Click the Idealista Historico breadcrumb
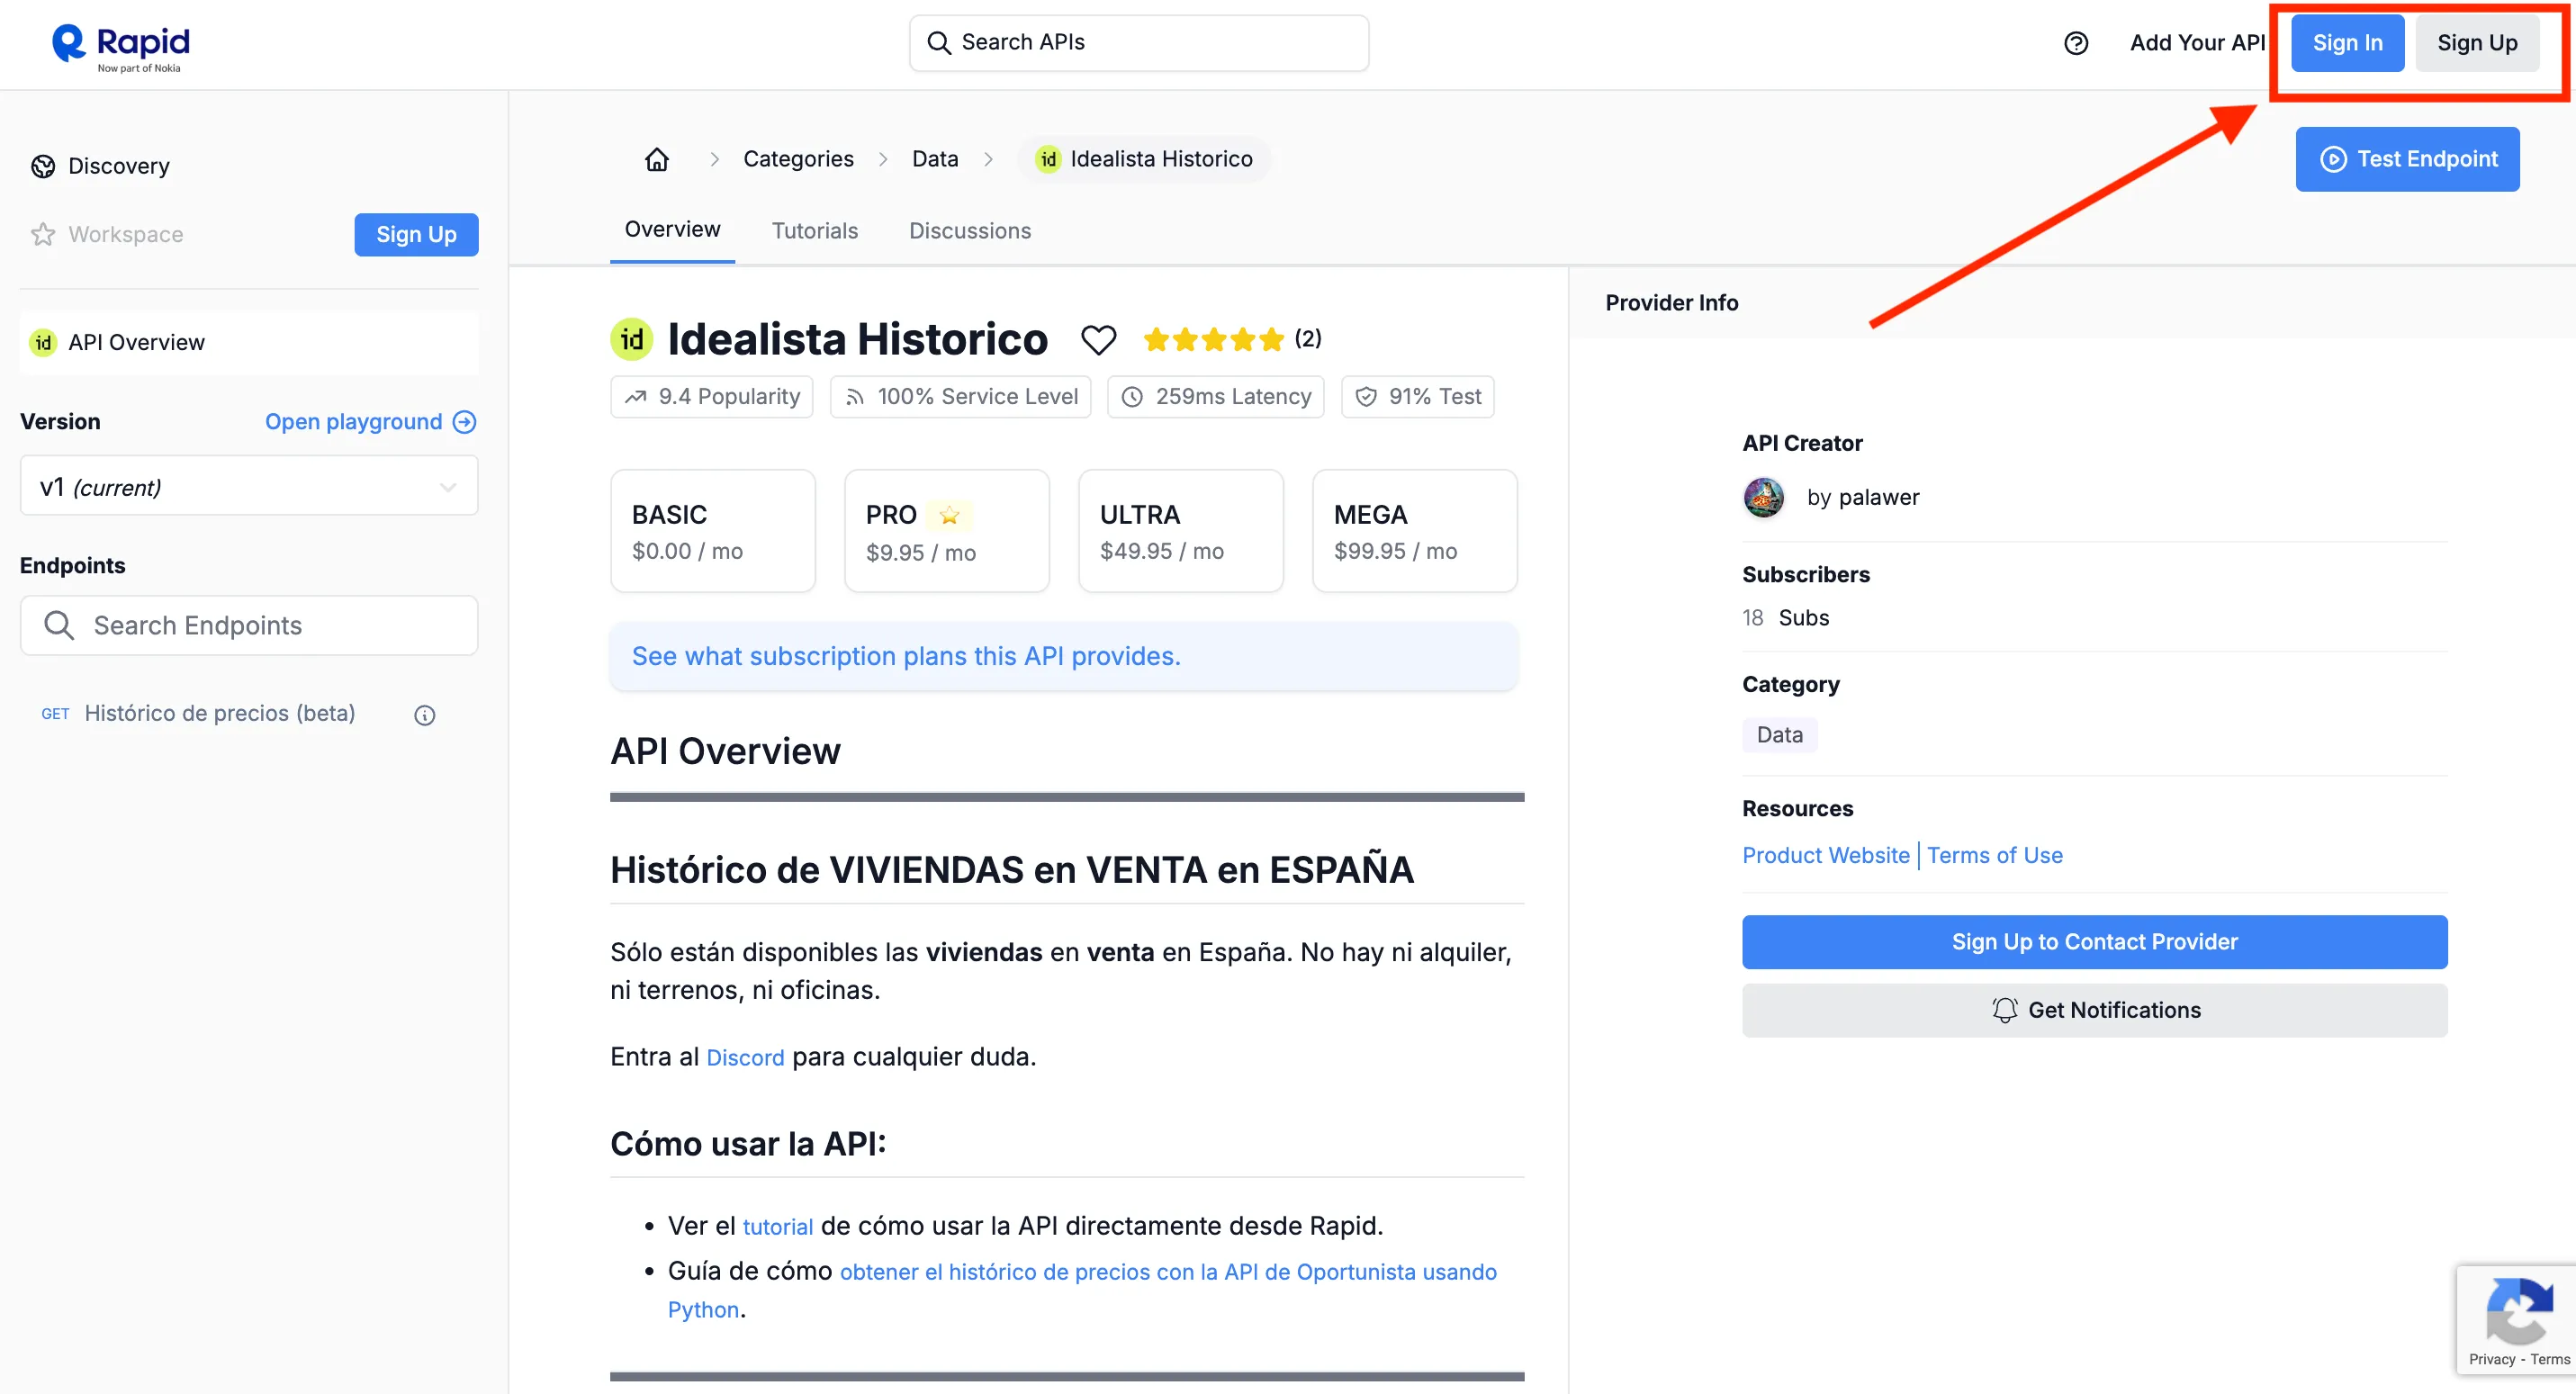This screenshot has height=1394, width=2576. pos(1144,159)
